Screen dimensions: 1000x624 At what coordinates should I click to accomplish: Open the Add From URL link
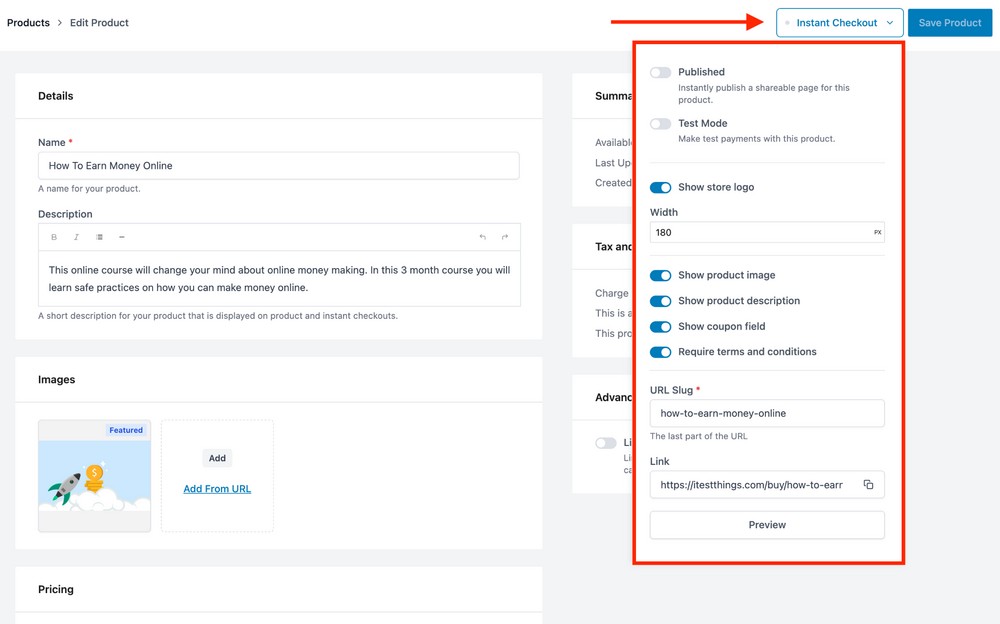tap(217, 489)
